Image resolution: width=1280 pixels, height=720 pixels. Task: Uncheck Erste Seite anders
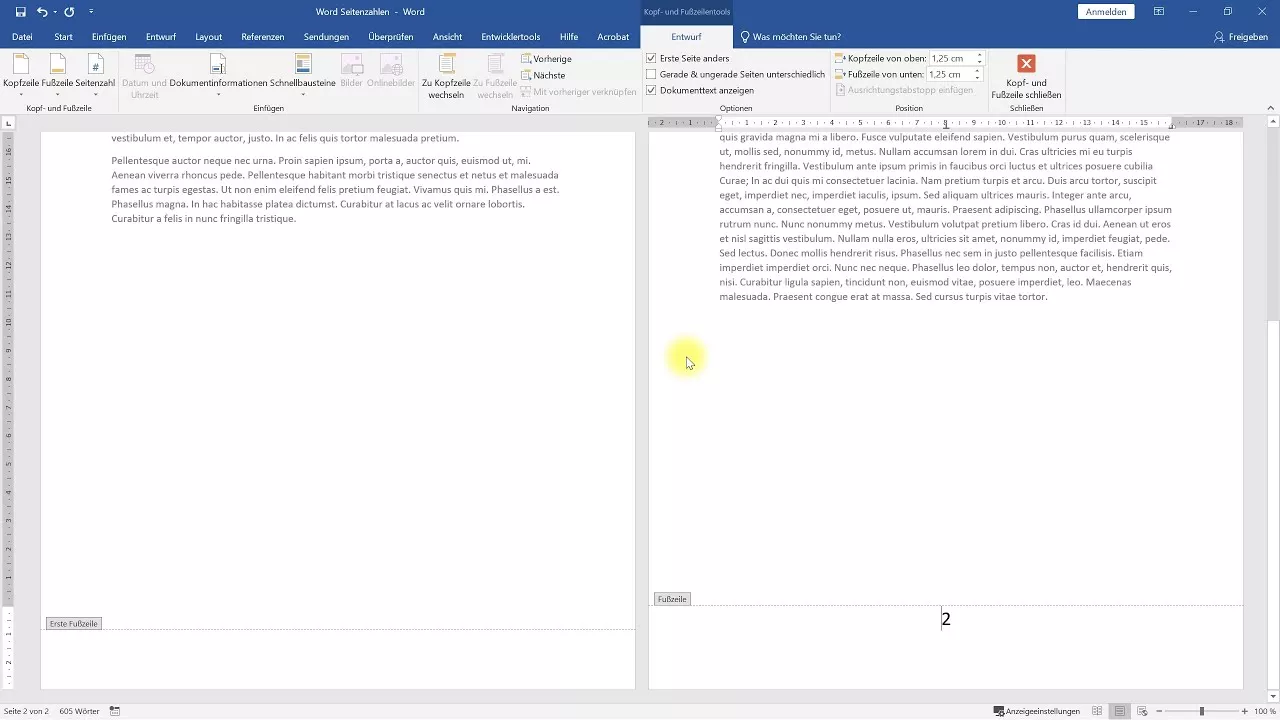click(651, 58)
